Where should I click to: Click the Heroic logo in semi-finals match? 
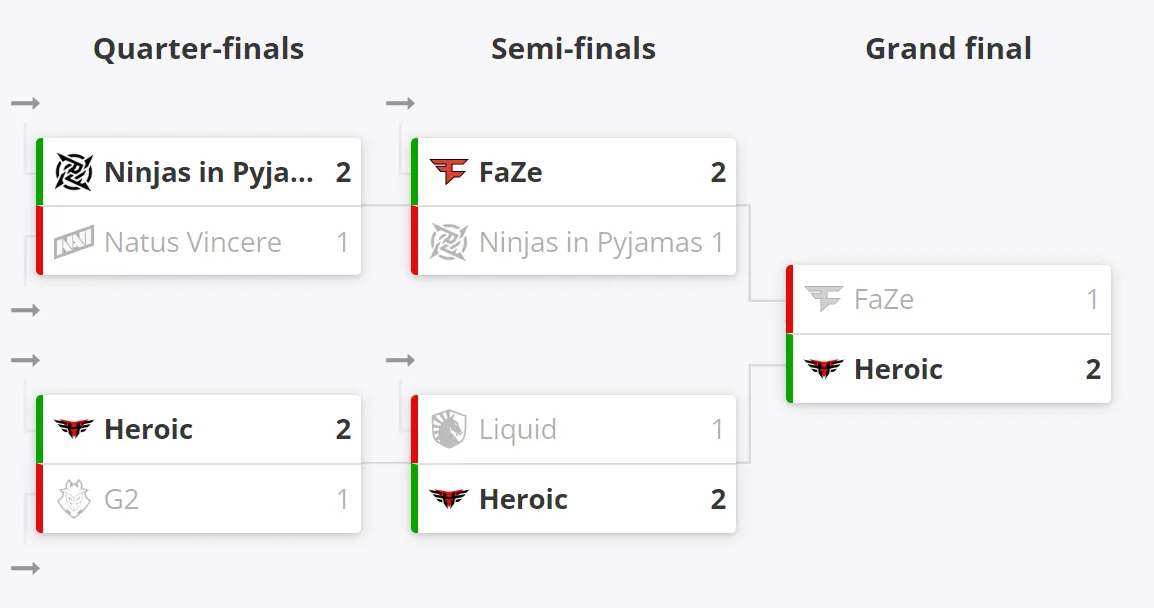(x=448, y=498)
